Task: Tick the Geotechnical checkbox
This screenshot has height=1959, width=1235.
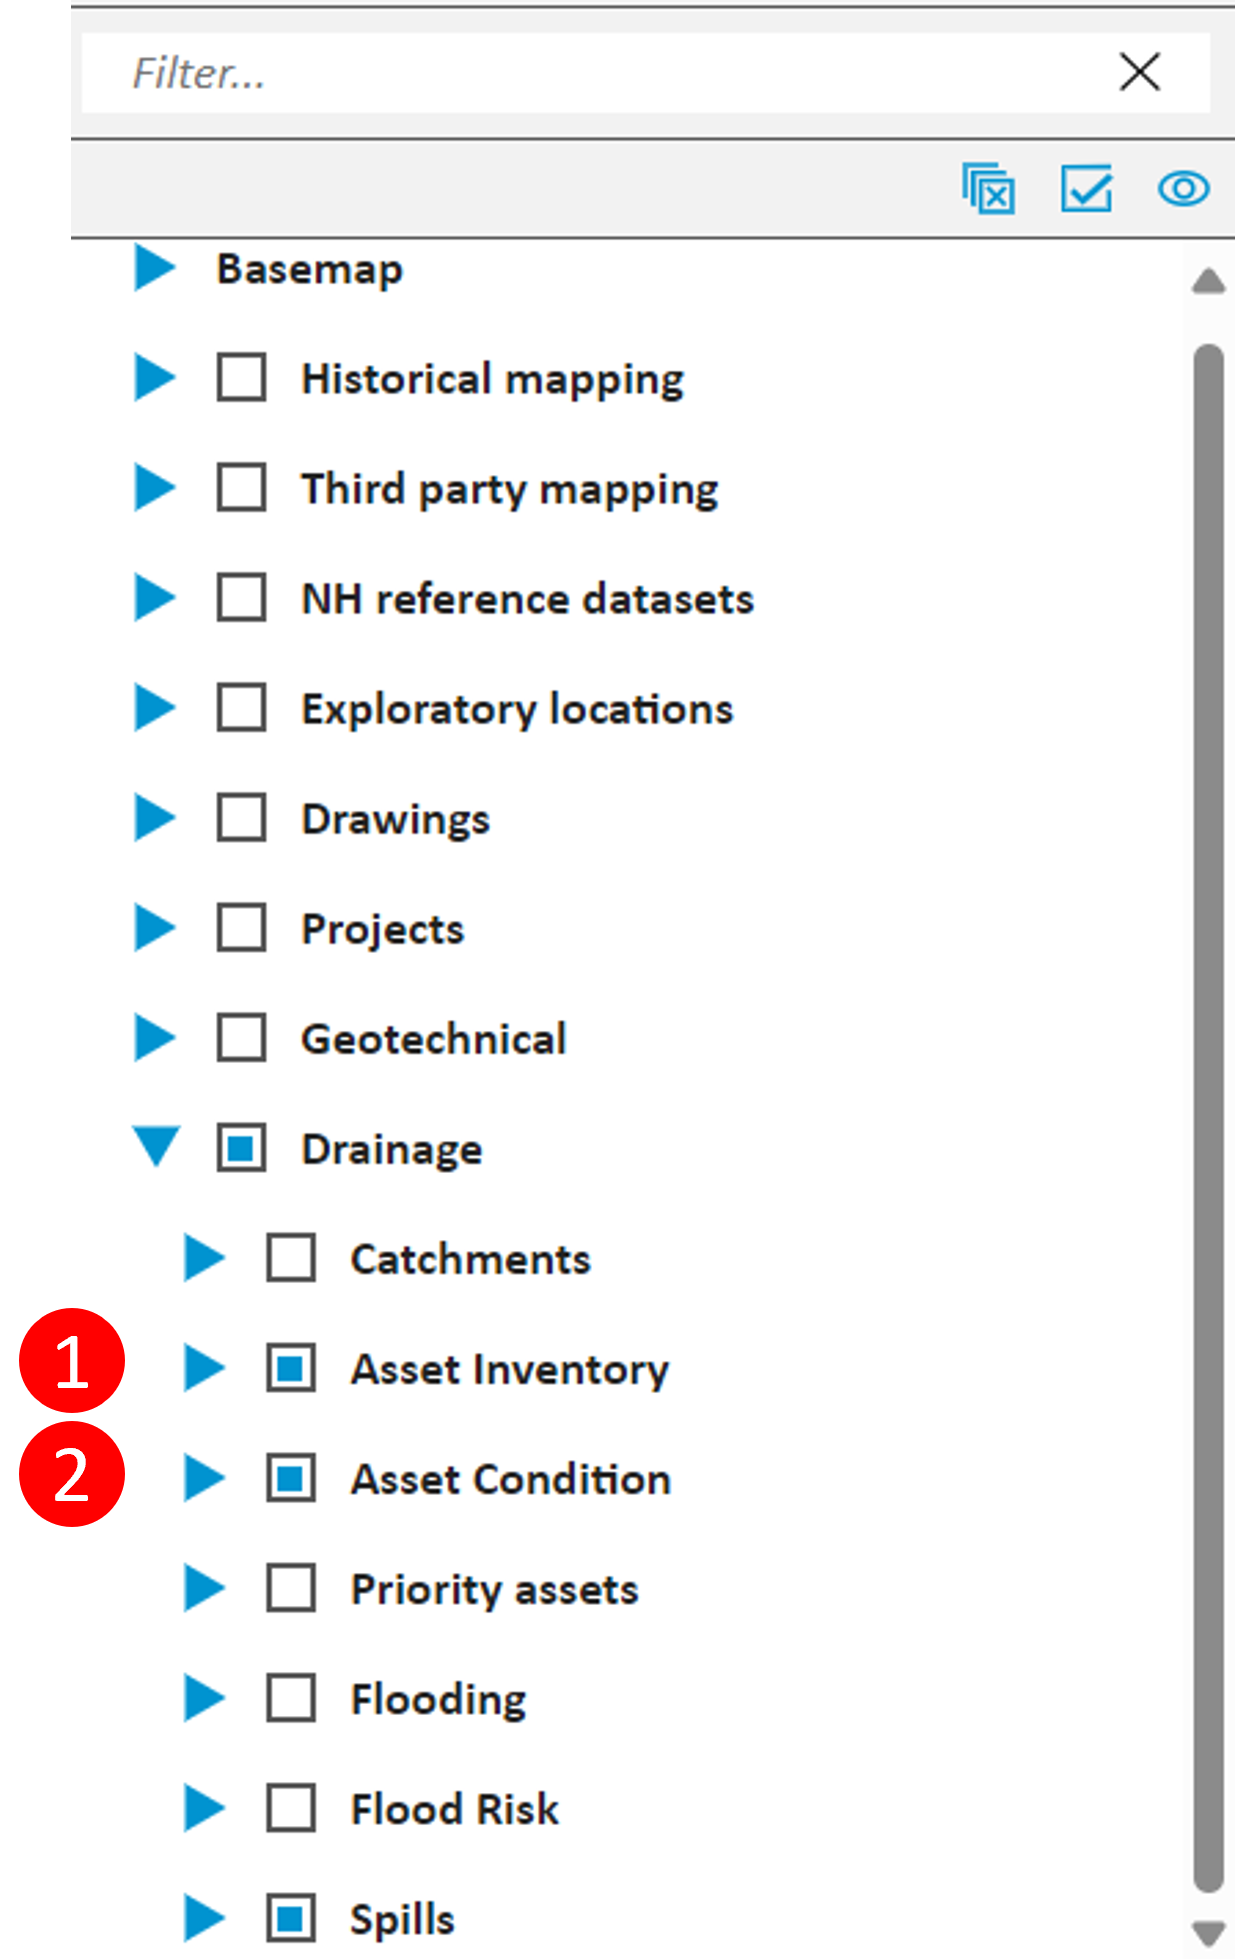Action: pos(241,1037)
